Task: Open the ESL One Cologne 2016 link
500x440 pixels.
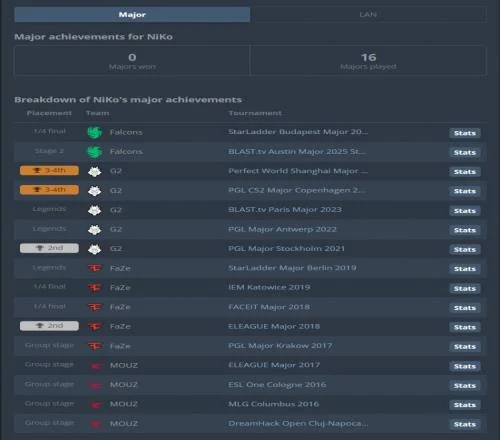Action: (277, 385)
